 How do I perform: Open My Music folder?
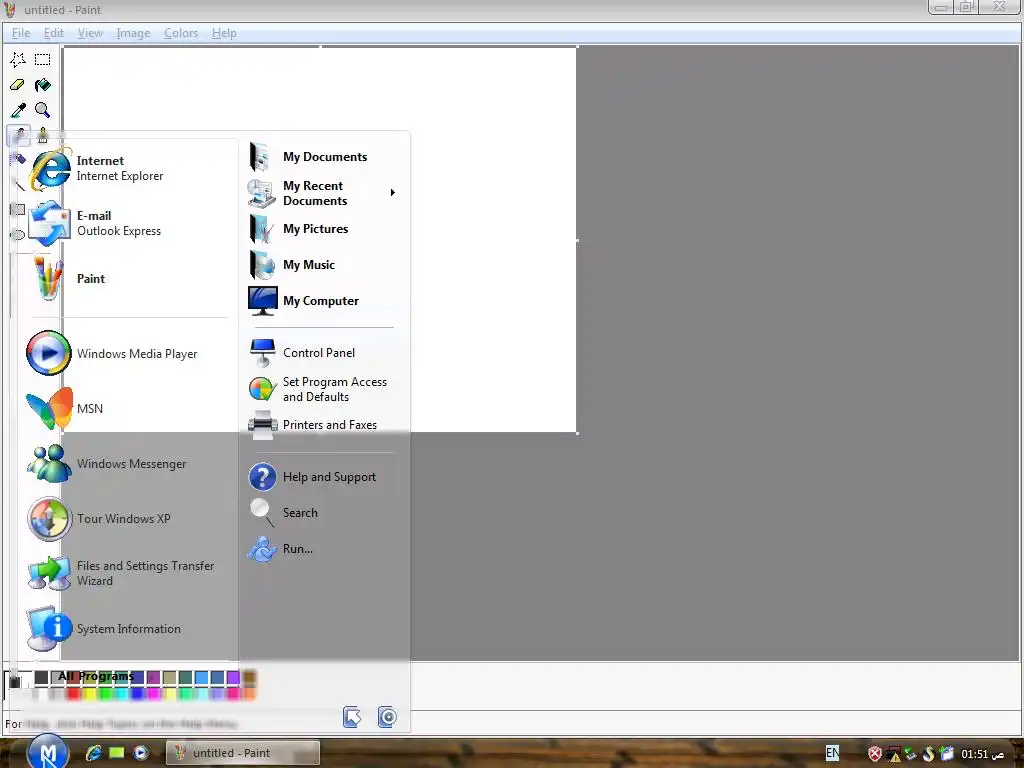(323, 264)
